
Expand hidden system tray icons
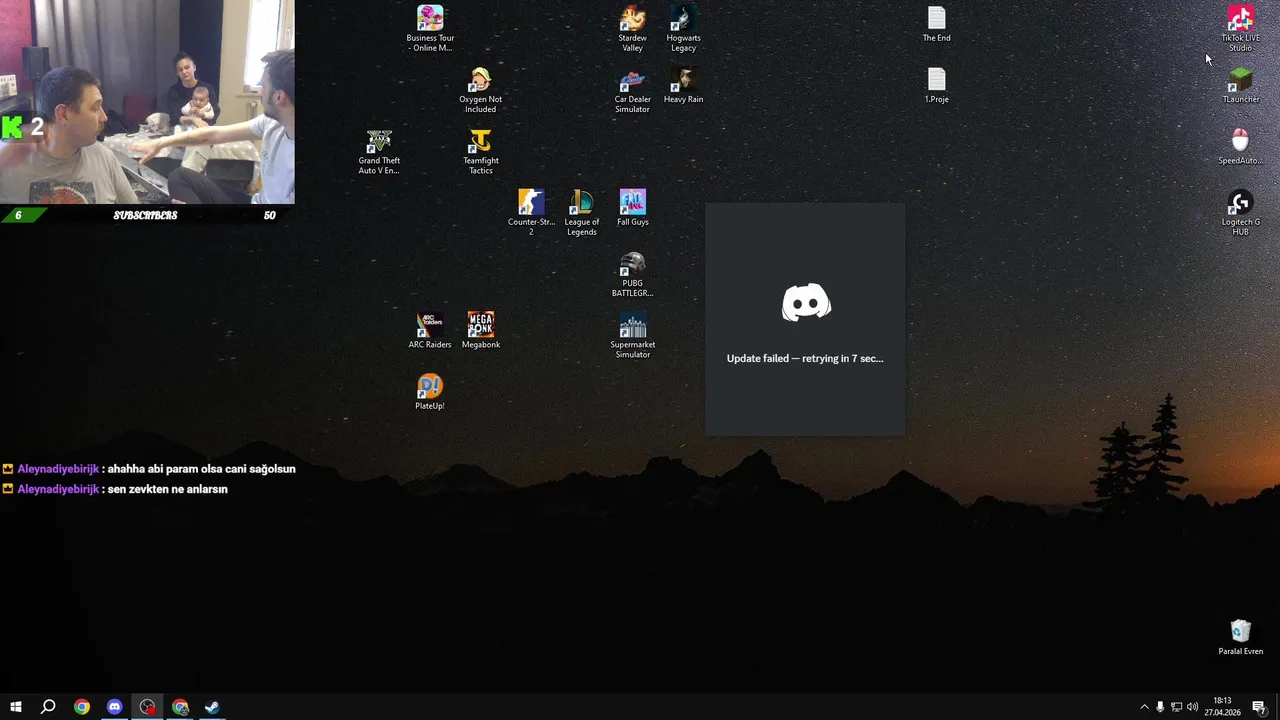(1144, 707)
